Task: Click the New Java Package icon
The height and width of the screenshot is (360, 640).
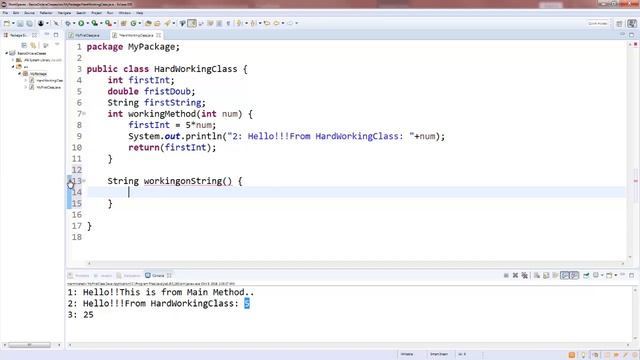Action: pyautogui.click(x=124, y=24)
